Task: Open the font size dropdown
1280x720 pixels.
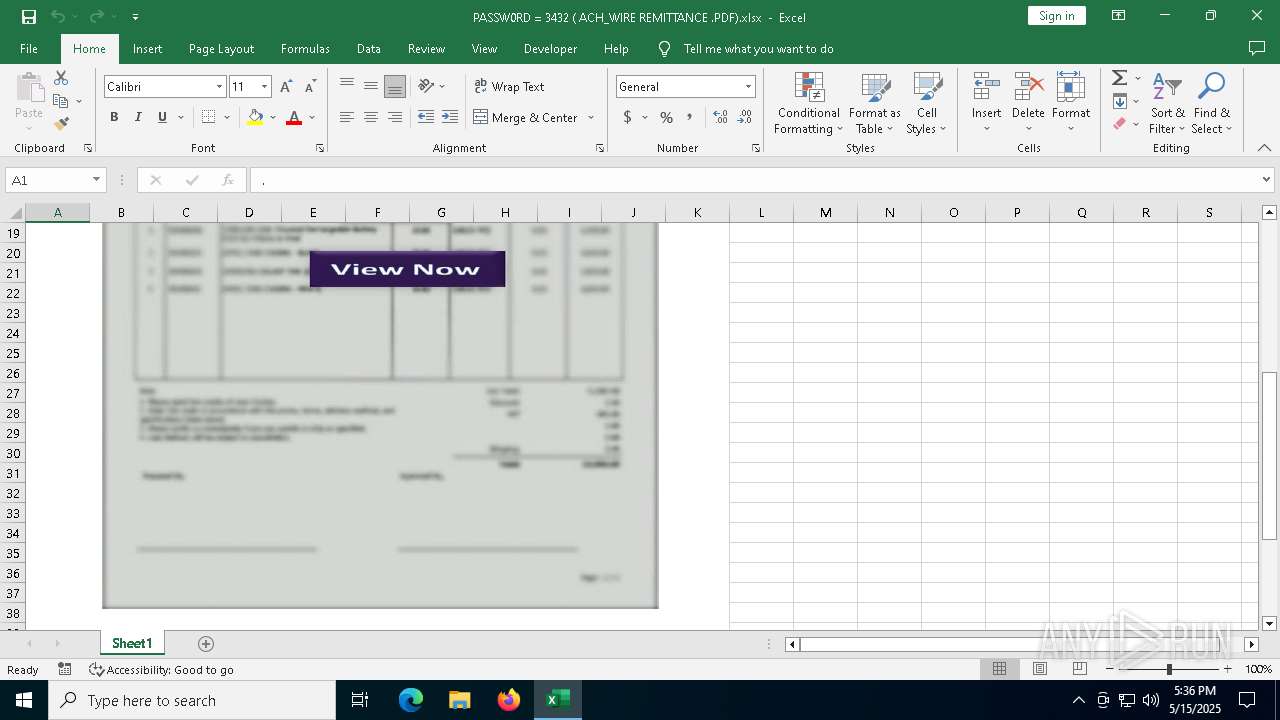Action: (264, 87)
